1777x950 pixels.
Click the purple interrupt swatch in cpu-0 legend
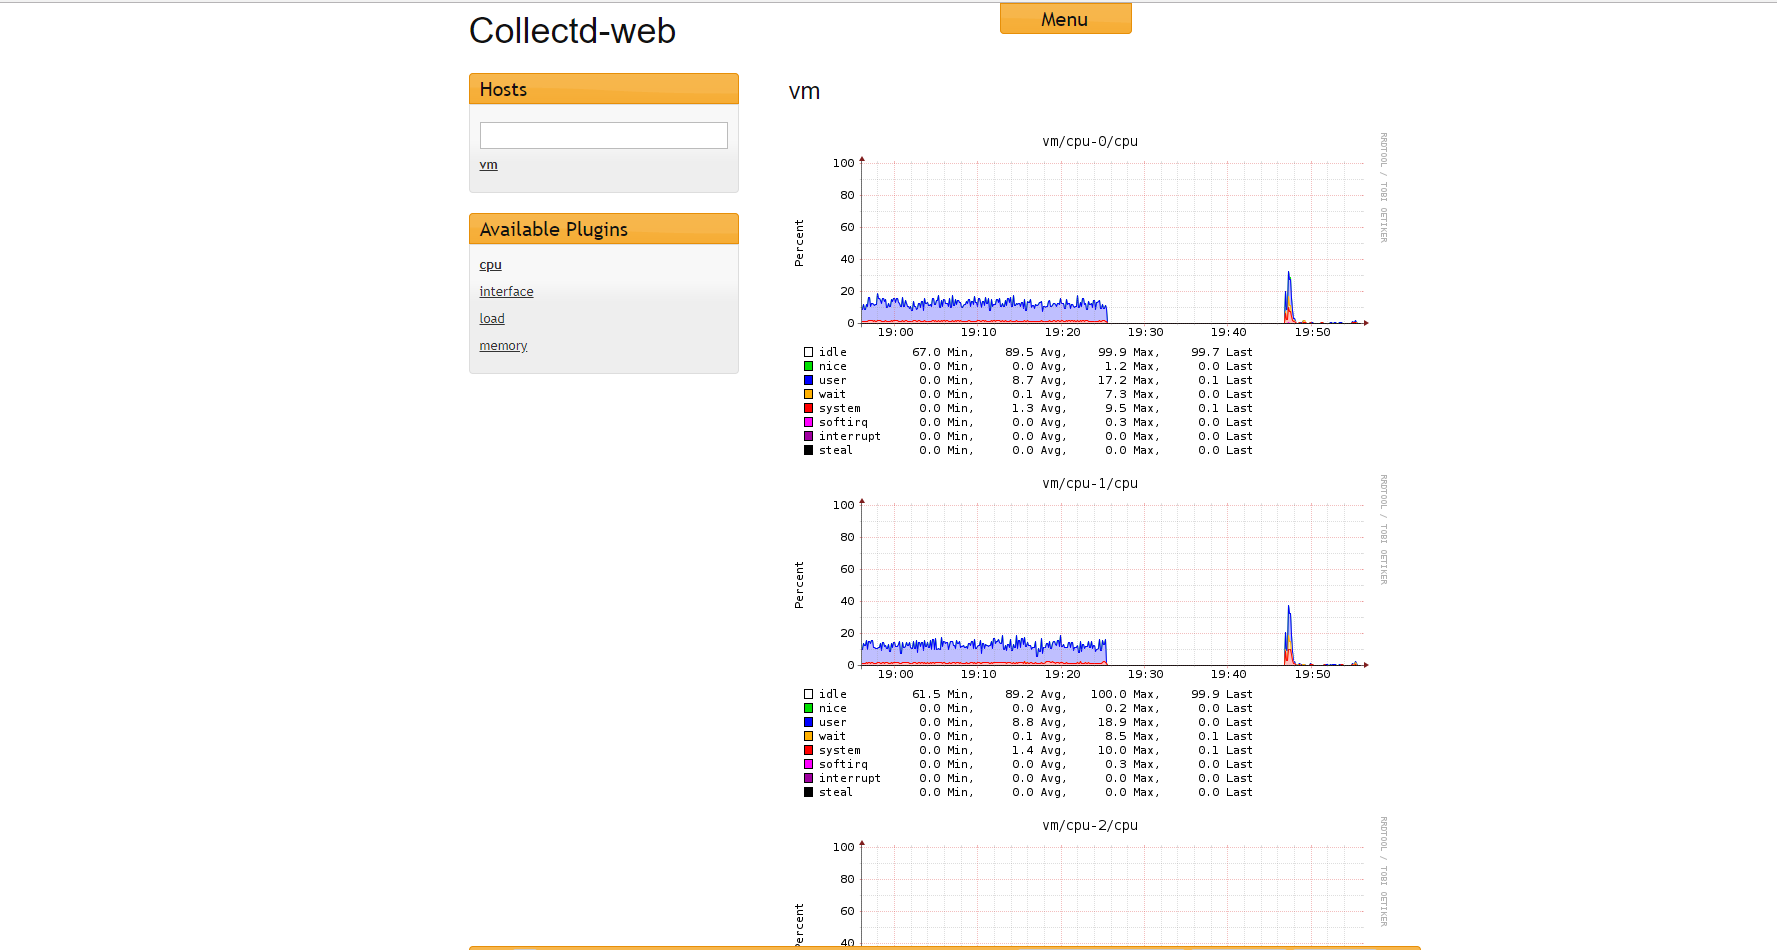[808, 436]
